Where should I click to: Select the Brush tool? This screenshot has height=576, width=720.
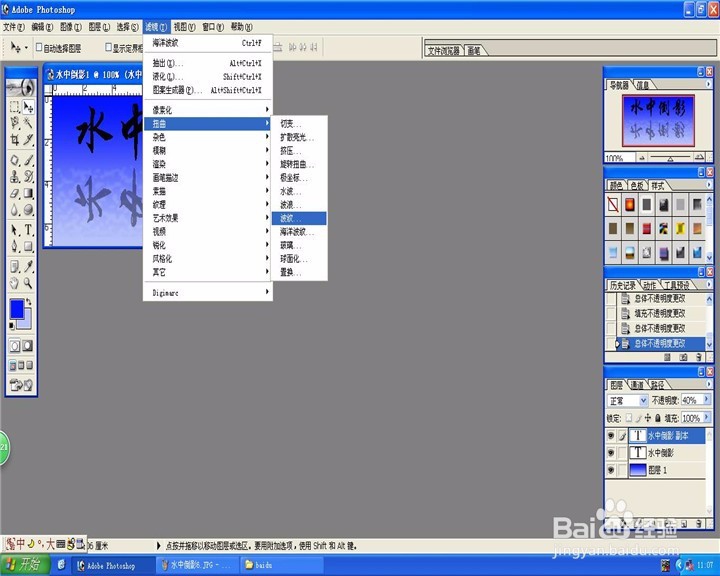point(28,160)
